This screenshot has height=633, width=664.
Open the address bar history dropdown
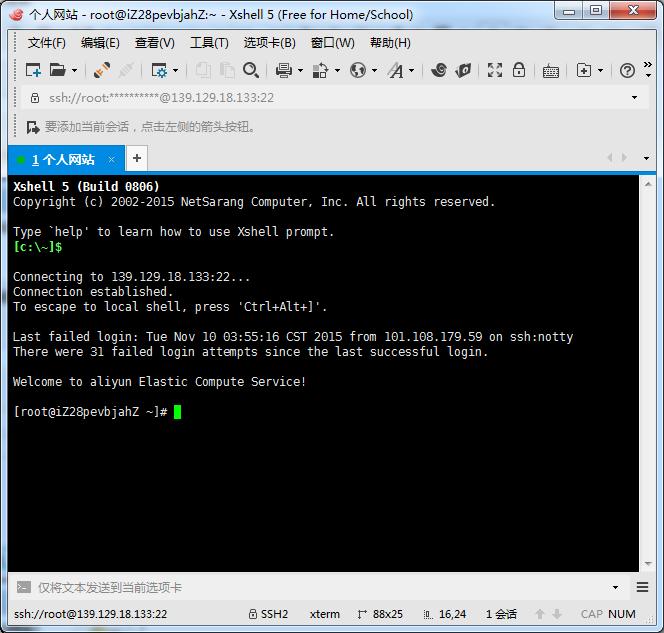(634, 98)
